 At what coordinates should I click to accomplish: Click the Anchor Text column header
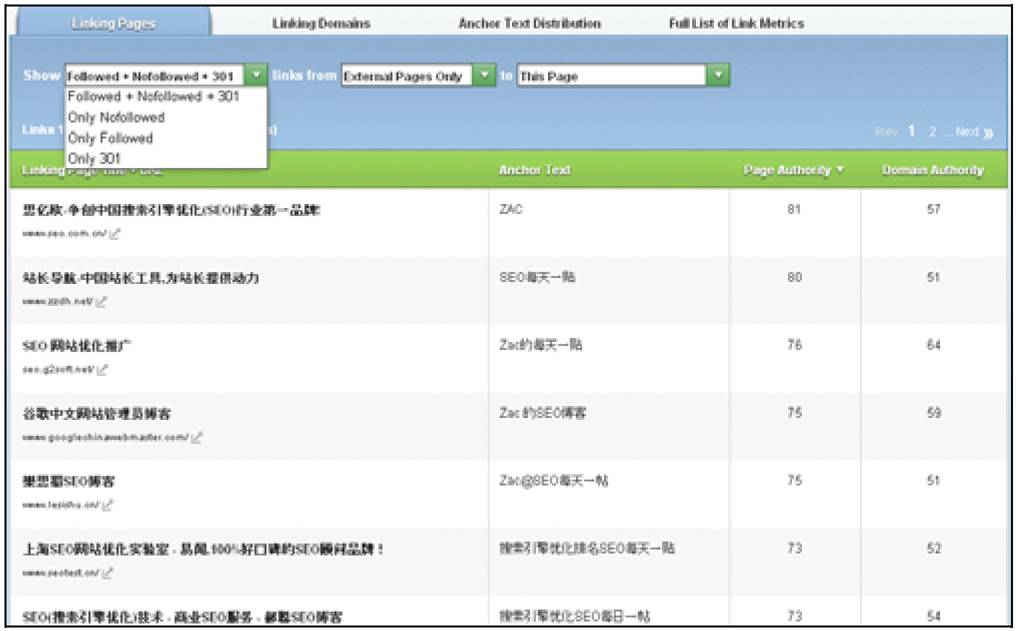(x=535, y=170)
